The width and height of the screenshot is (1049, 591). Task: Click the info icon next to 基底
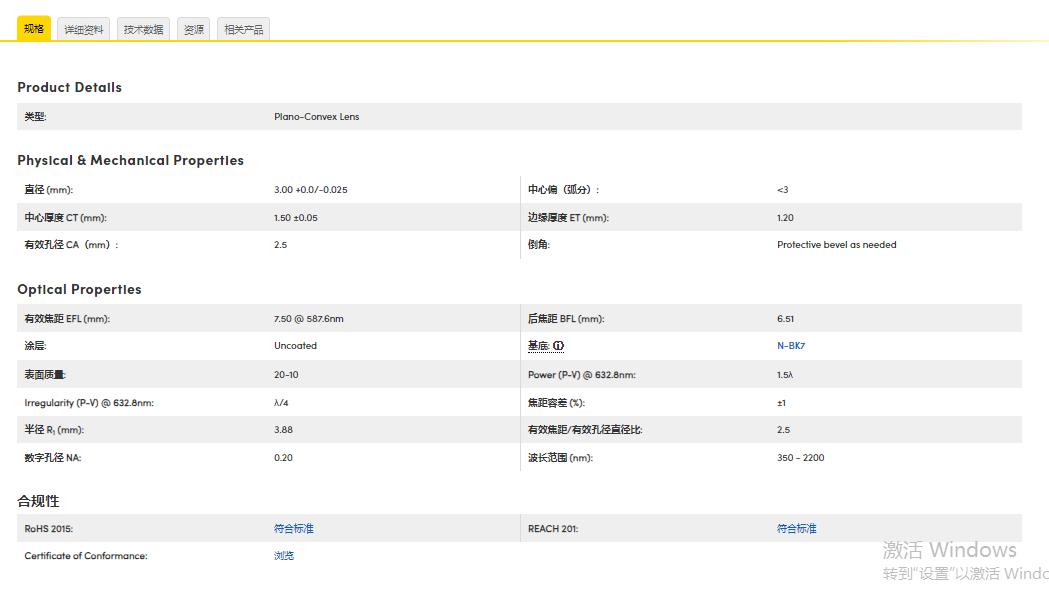pos(558,346)
